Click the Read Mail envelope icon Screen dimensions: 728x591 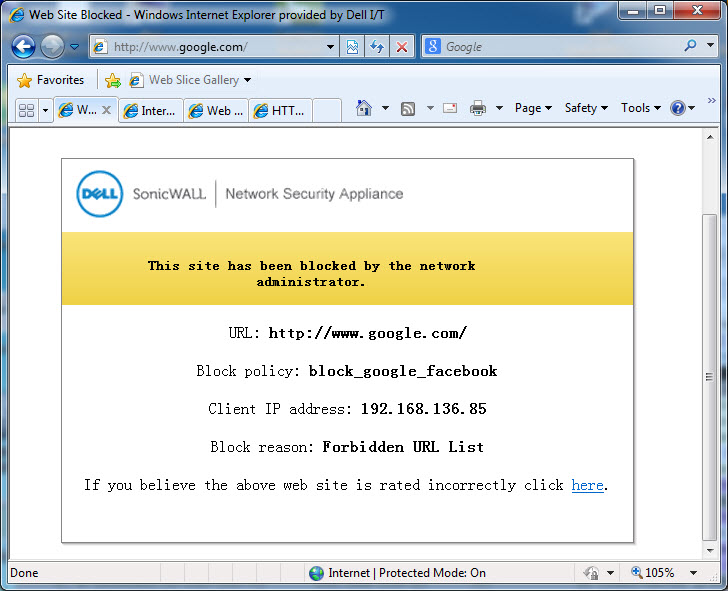pyautogui.click(x=450, y=108)
